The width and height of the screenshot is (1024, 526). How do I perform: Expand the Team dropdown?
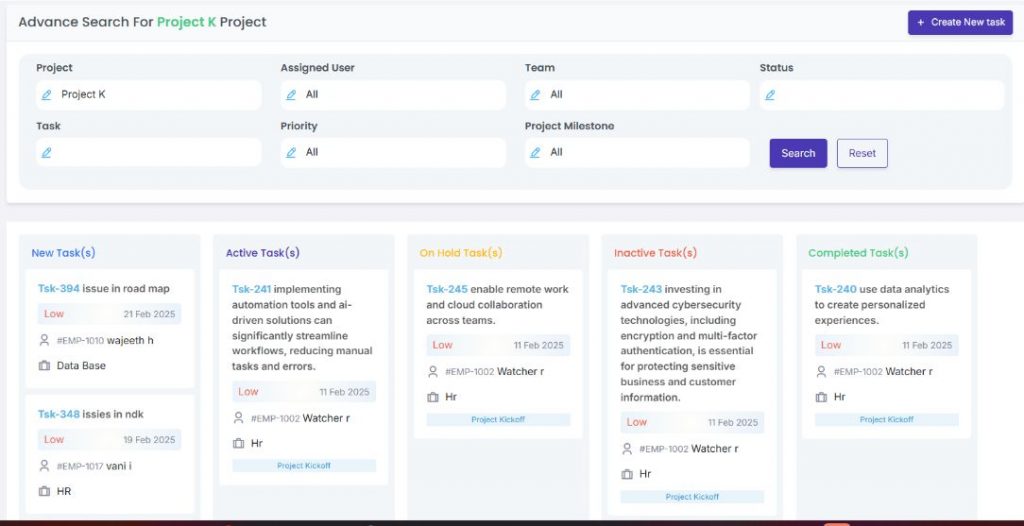click(x=637, y=95)
